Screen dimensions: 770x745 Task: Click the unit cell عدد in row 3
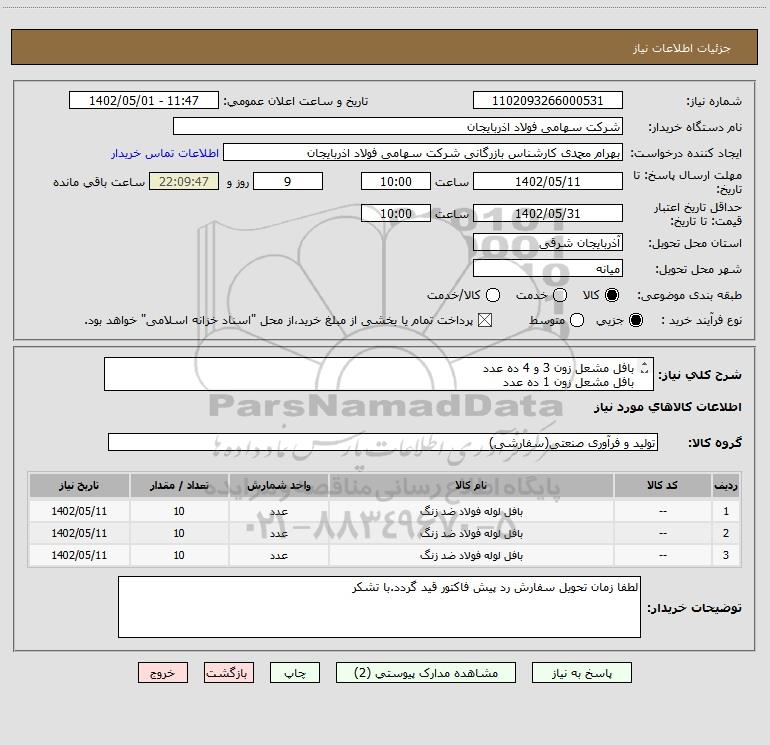point(278,555)
